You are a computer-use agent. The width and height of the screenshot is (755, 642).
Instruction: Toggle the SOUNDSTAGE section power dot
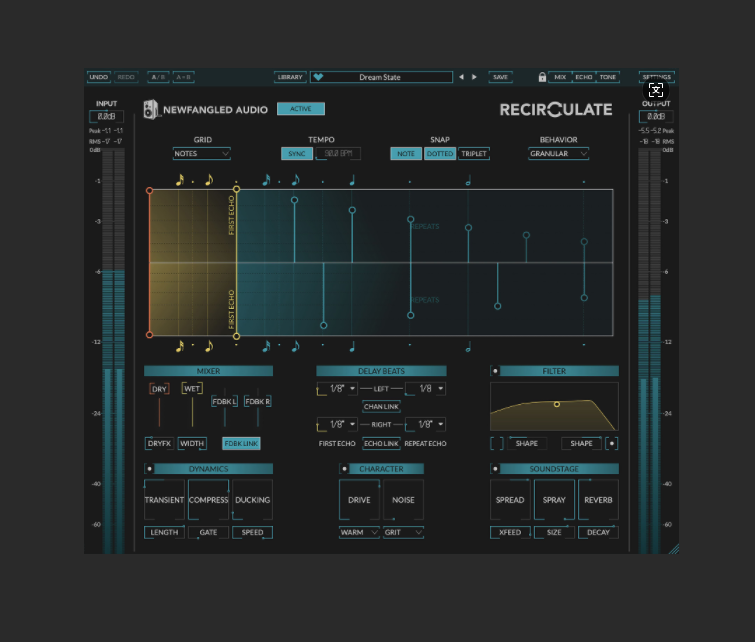(495, 469)
